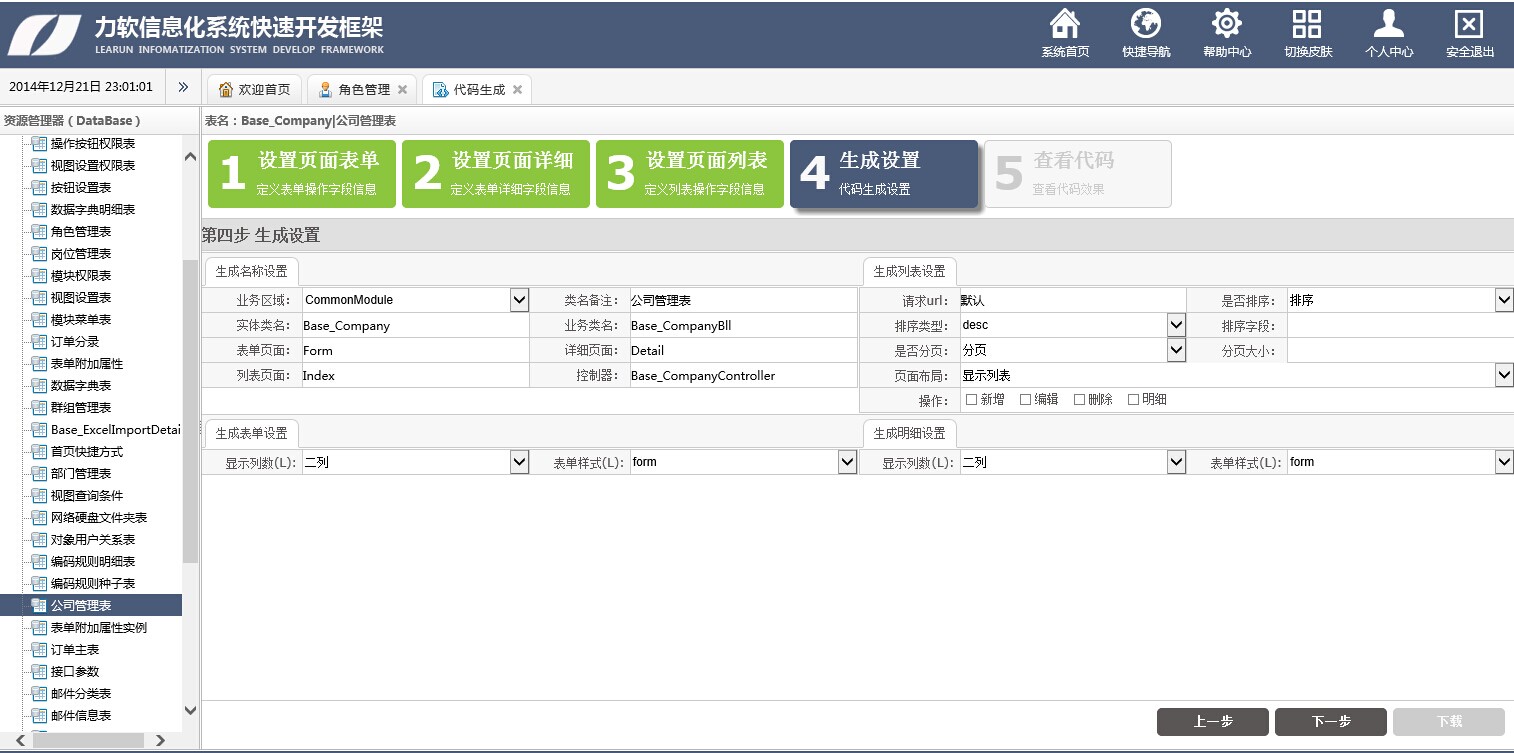Click the logo in the header
This screenshot has width=1514, height=753.
coord(44,34)
